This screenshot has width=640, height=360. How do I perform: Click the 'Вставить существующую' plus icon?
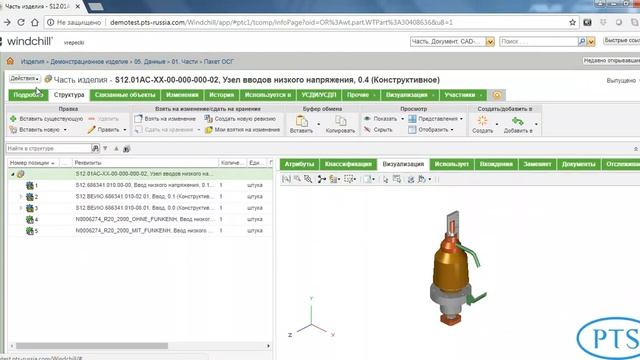[x=13, y=119]
